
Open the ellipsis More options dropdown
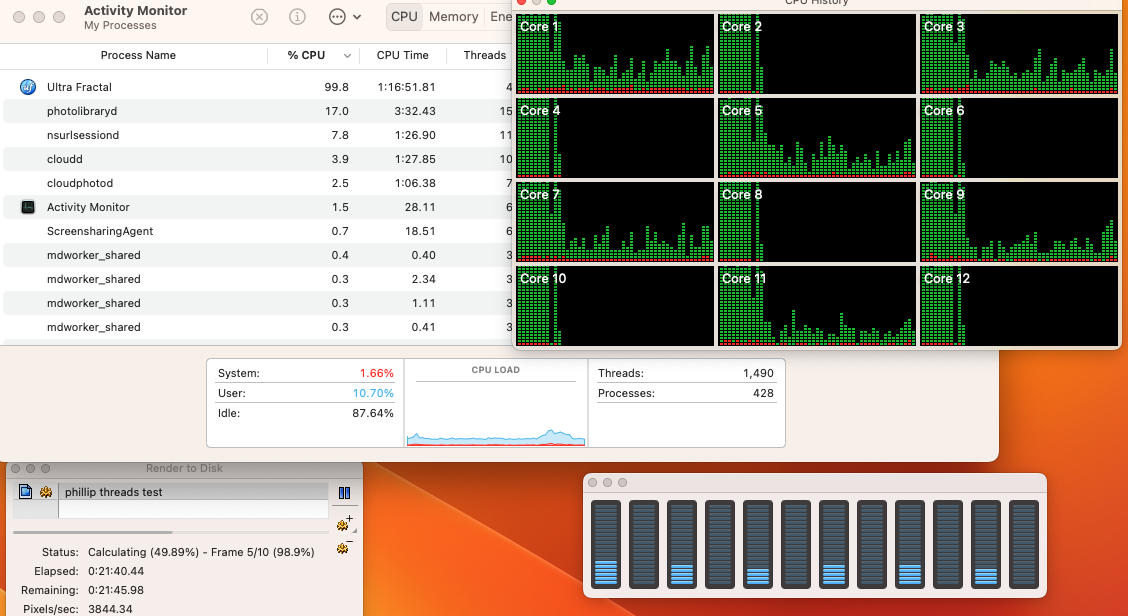pyautogui.click(x=344, y=17)
